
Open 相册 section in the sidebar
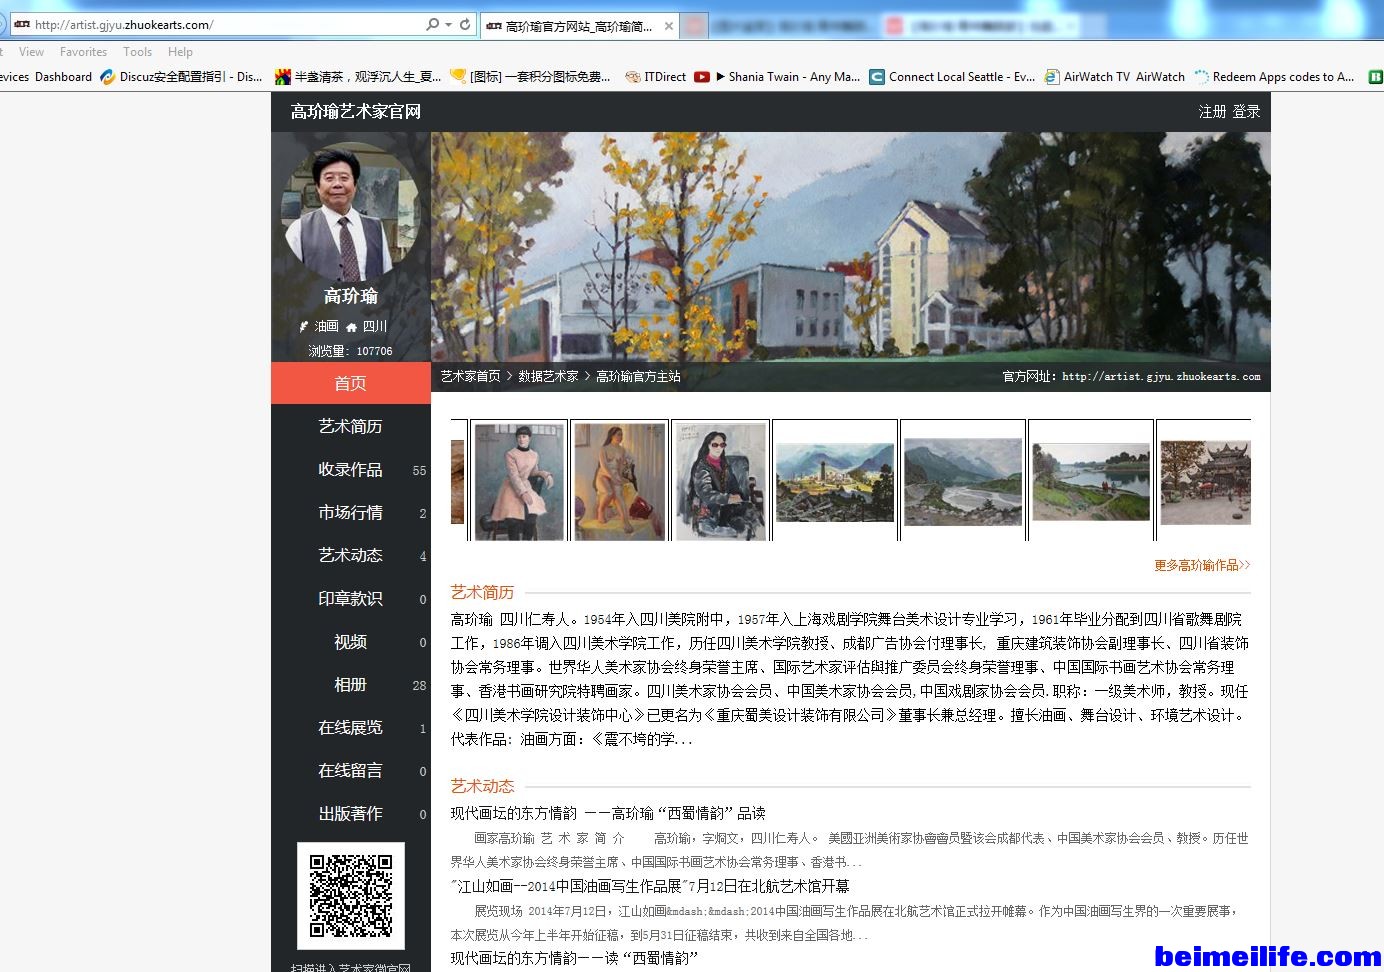[350, 684]
